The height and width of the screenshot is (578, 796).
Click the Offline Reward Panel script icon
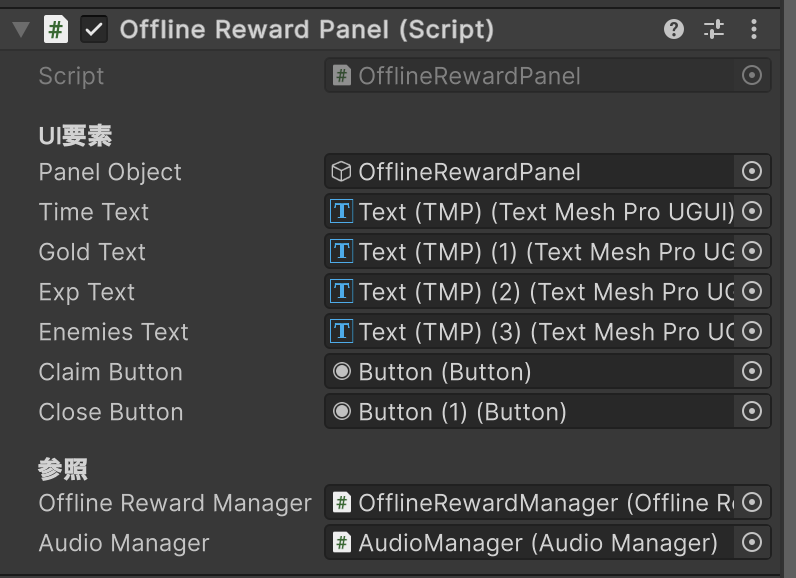(x=57, y=30)
